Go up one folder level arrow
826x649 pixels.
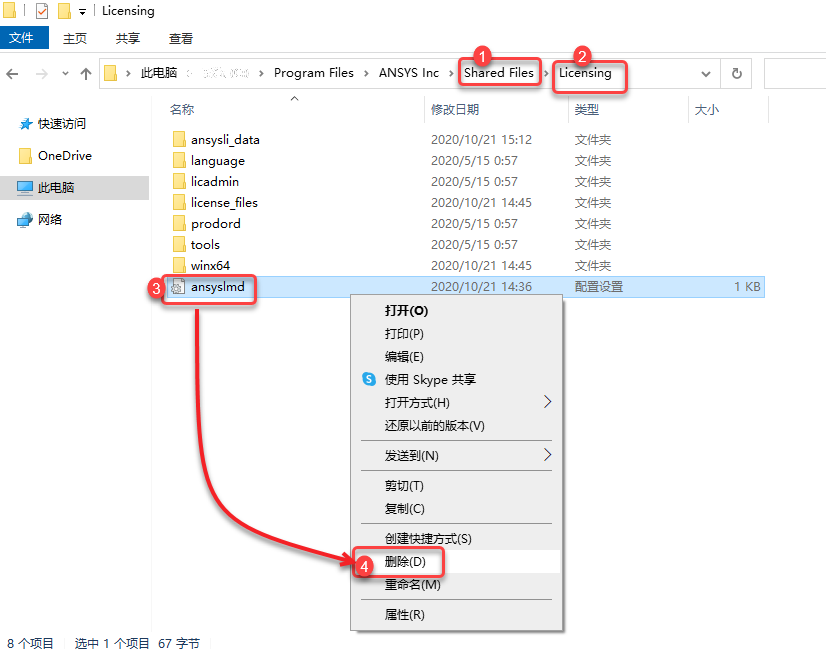point(86,74)
